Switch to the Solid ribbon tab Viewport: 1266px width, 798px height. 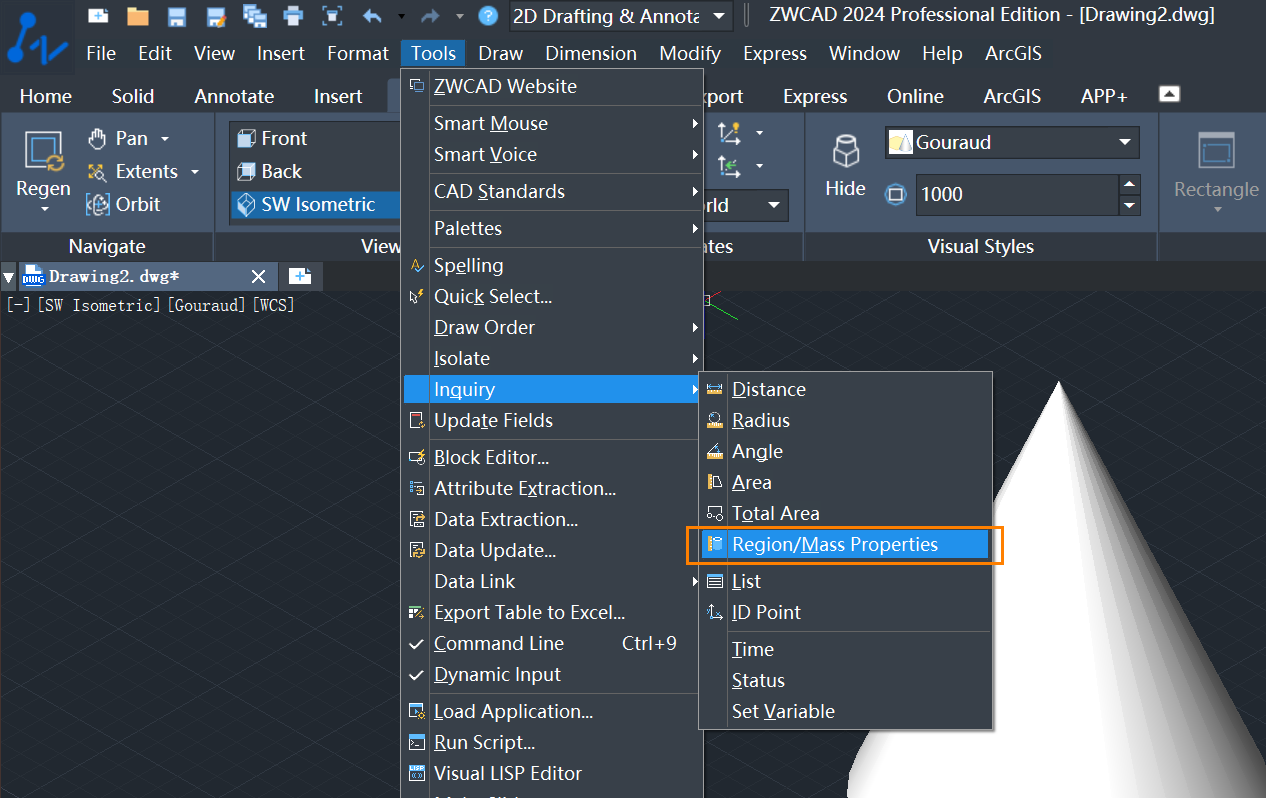pos(133,97)
